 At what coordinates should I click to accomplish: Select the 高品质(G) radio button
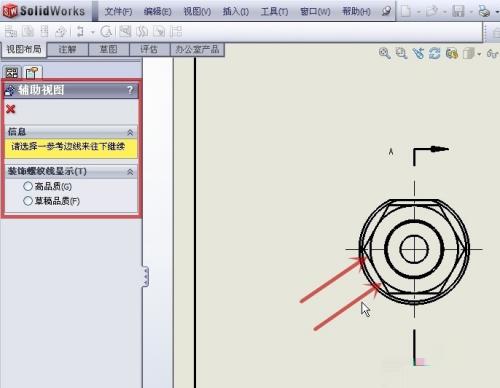pos(28,186)
